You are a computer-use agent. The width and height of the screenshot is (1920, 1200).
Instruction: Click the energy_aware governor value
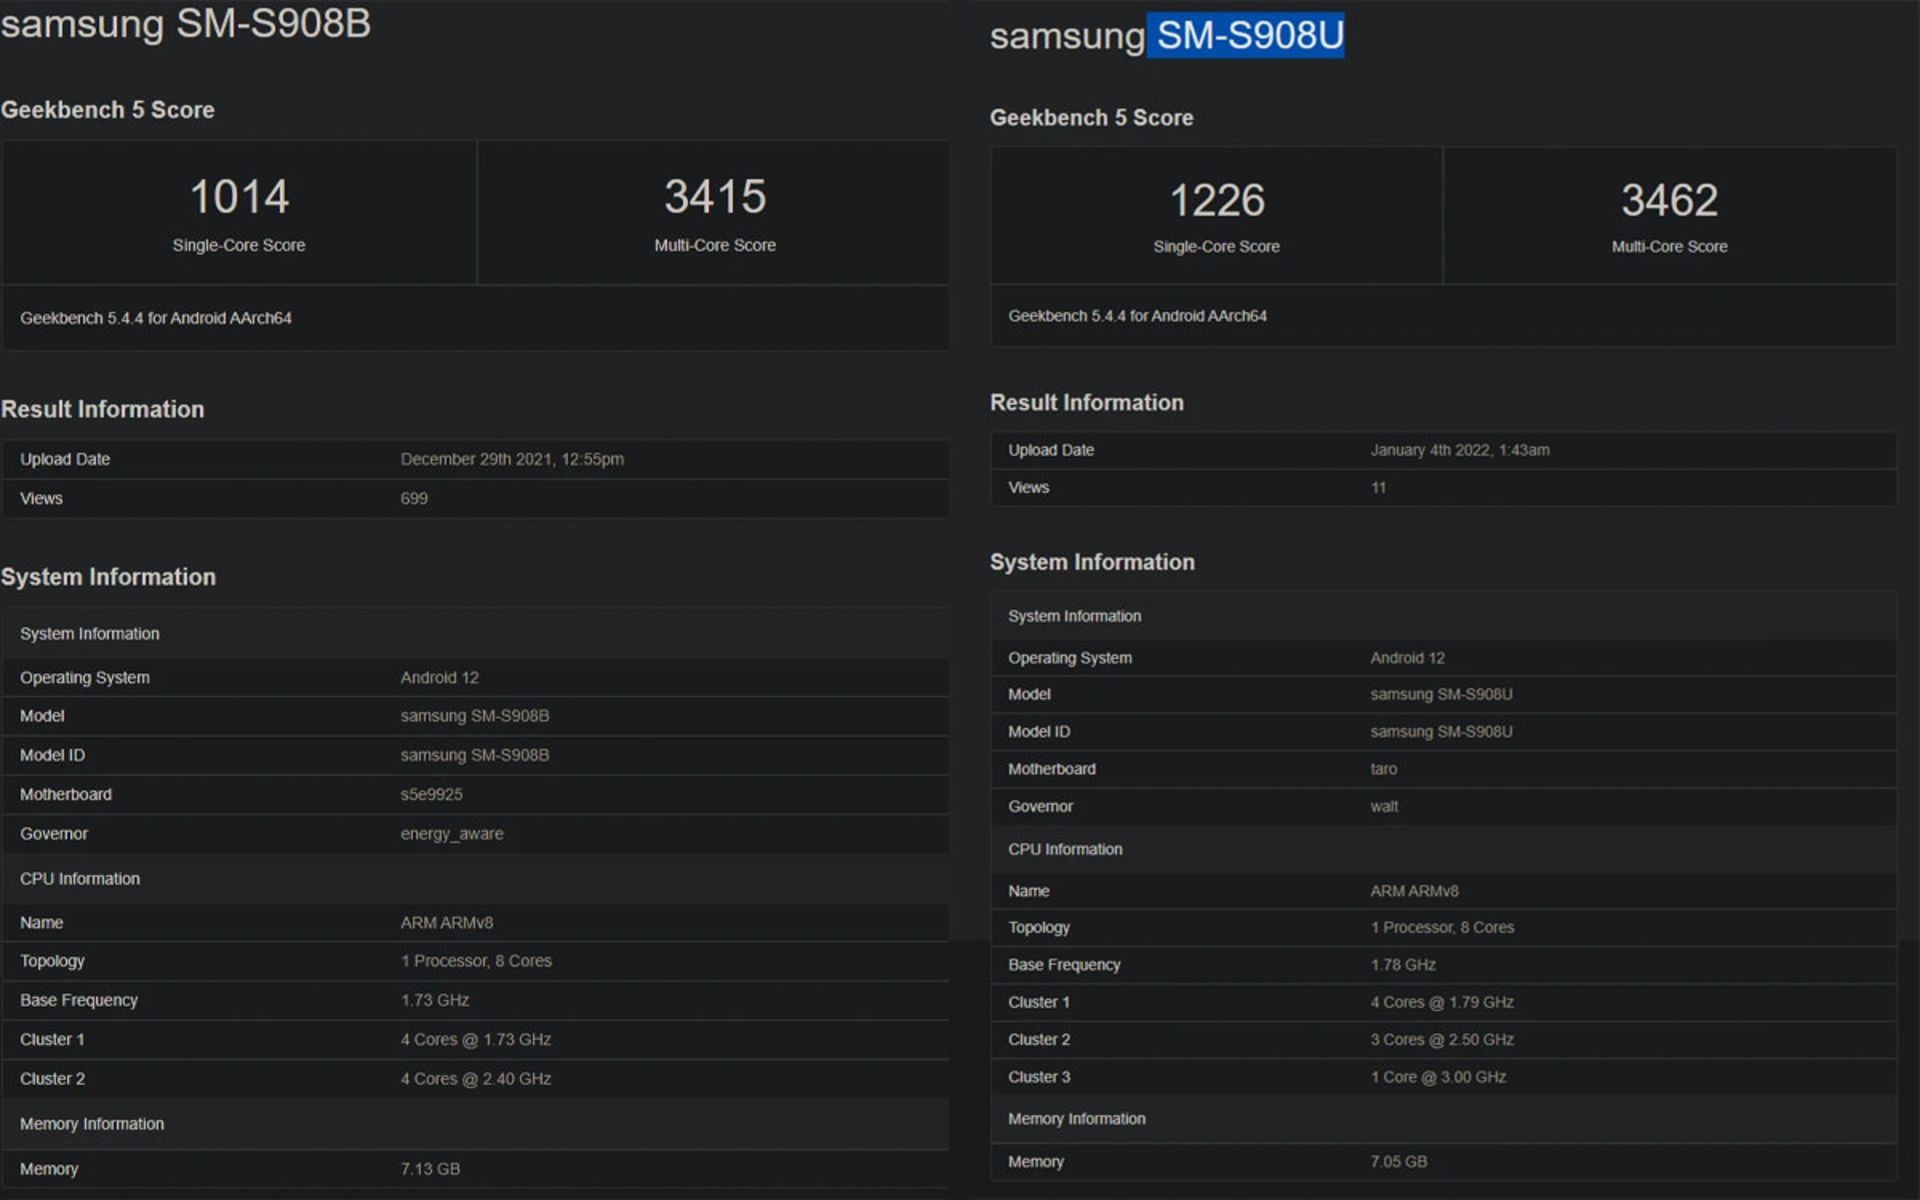coord(452,833)
